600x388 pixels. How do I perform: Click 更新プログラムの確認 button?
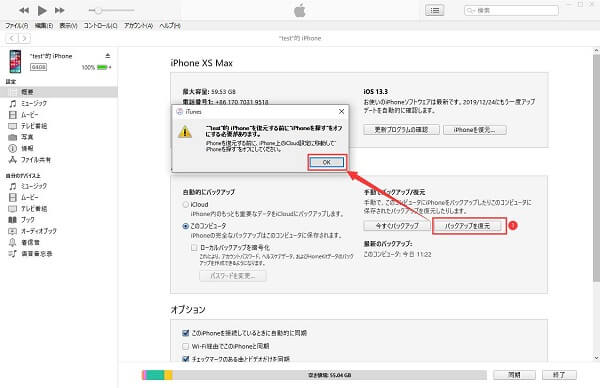point(401,130)
